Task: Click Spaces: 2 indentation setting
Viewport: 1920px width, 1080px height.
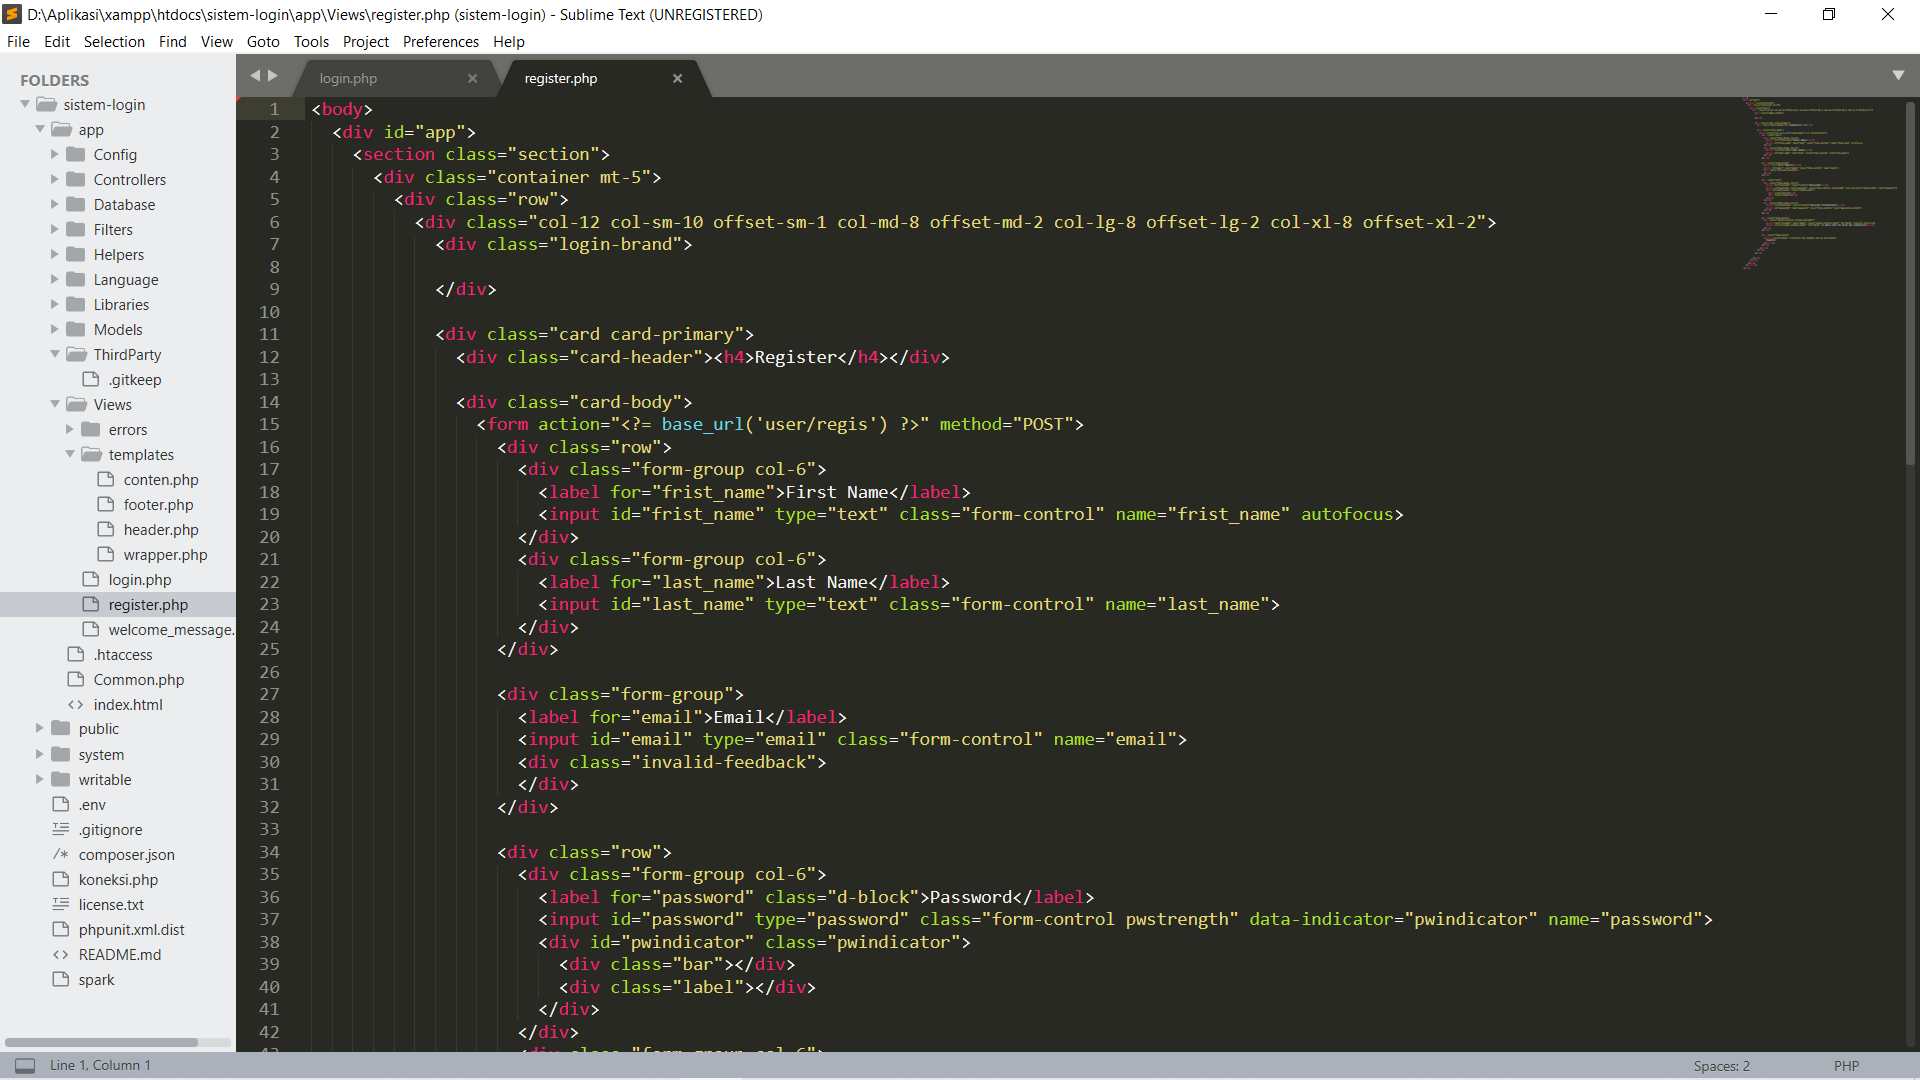Action: 1721,1066
